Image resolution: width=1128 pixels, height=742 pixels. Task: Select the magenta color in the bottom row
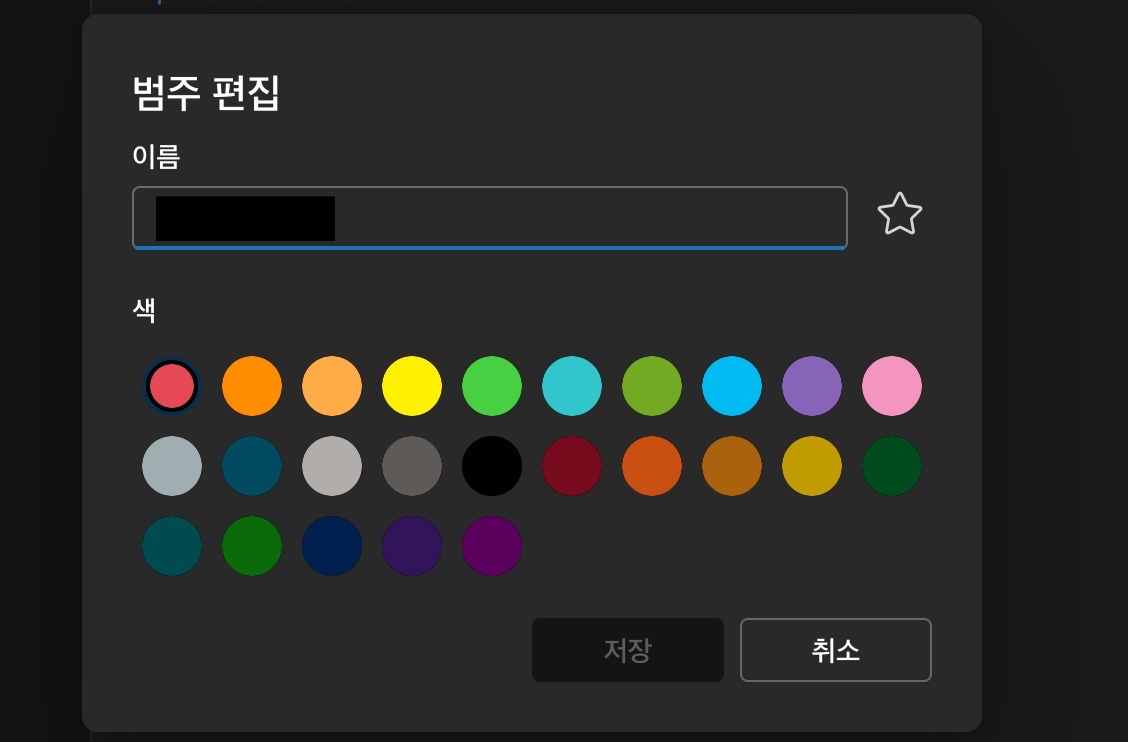pos(491,545)
